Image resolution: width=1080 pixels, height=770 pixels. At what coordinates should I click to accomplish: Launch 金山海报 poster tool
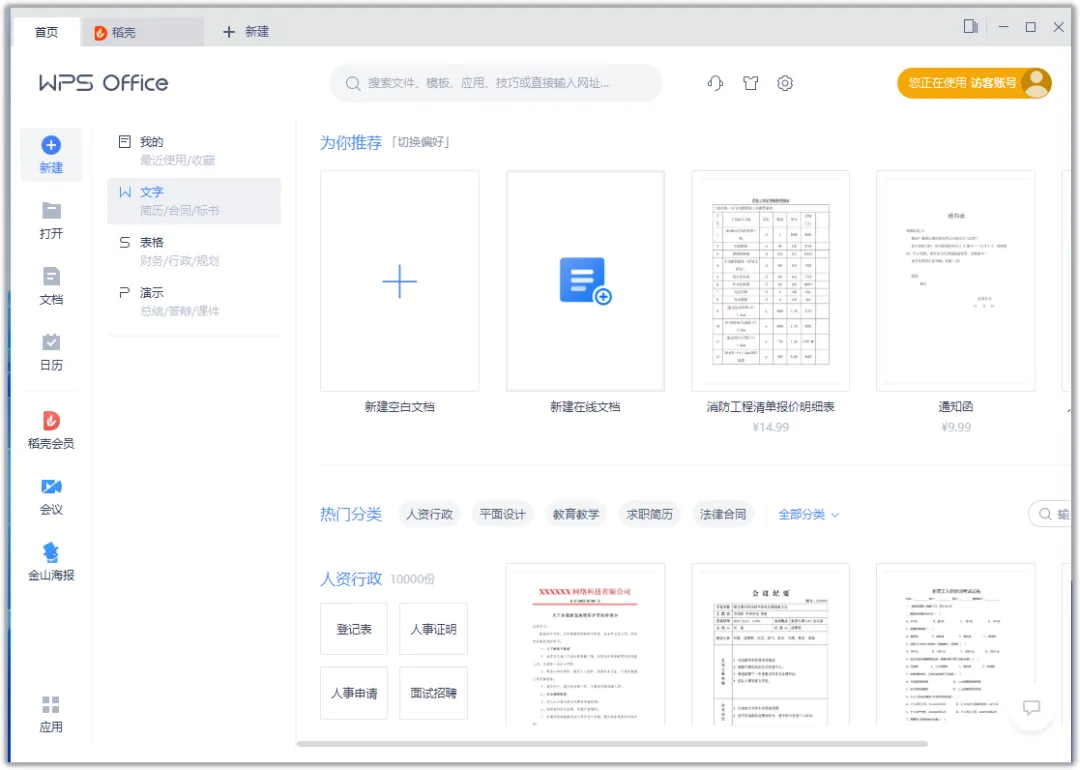[x=51, y=552]
